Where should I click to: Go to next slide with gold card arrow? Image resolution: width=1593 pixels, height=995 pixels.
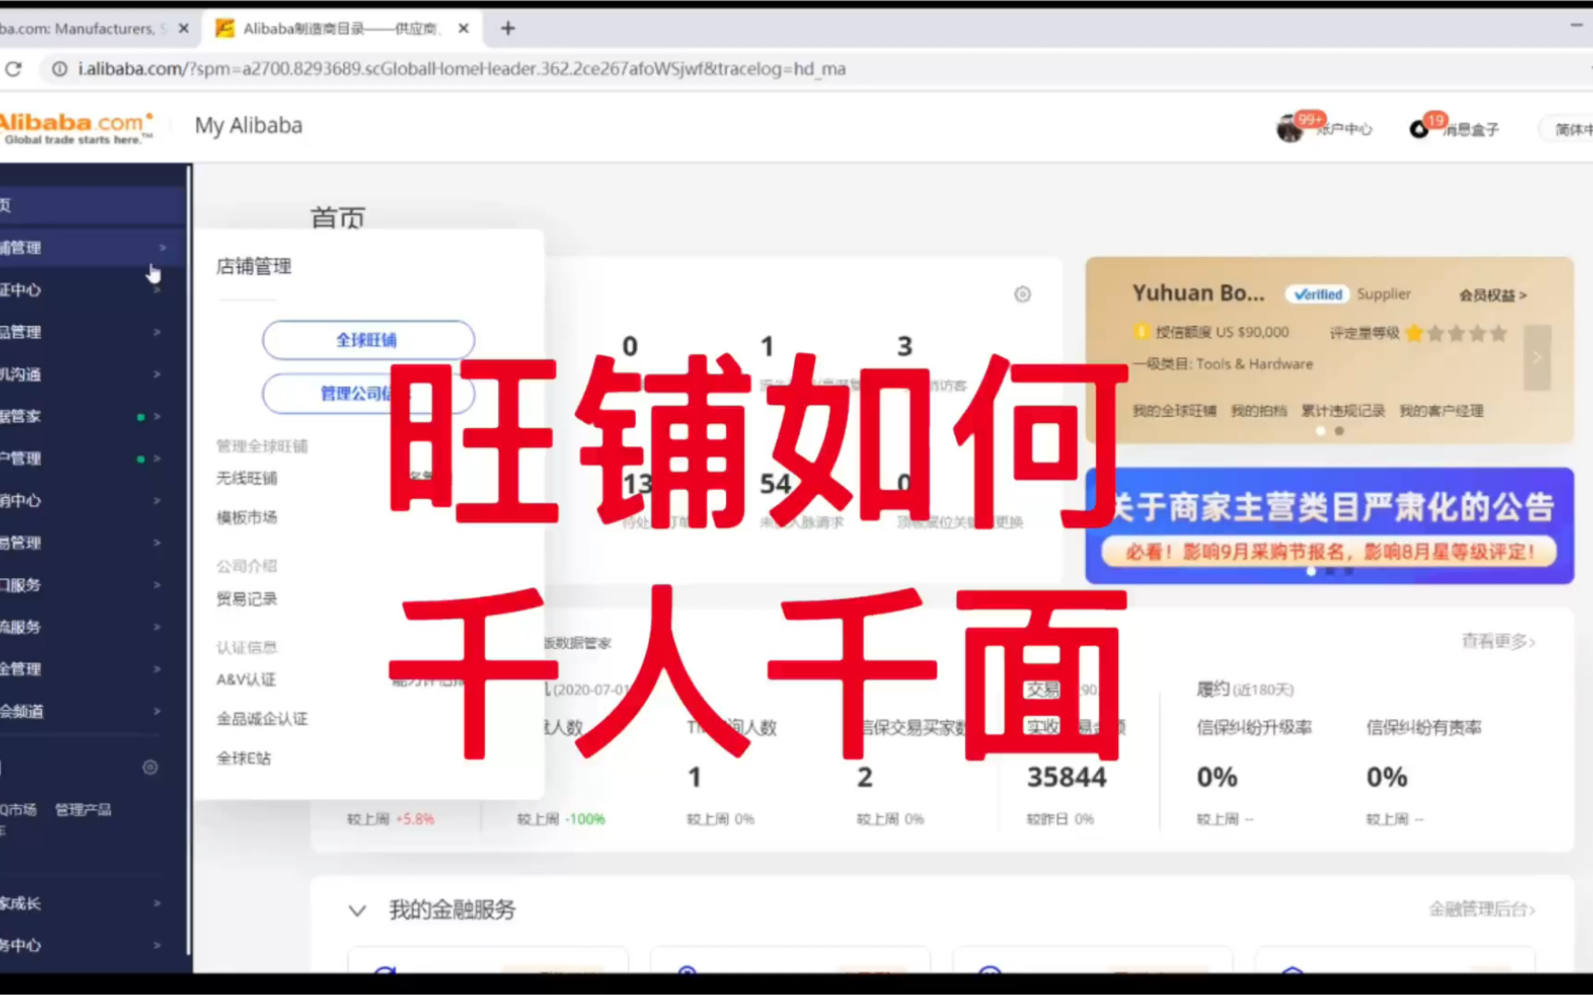pos(1537,357)
